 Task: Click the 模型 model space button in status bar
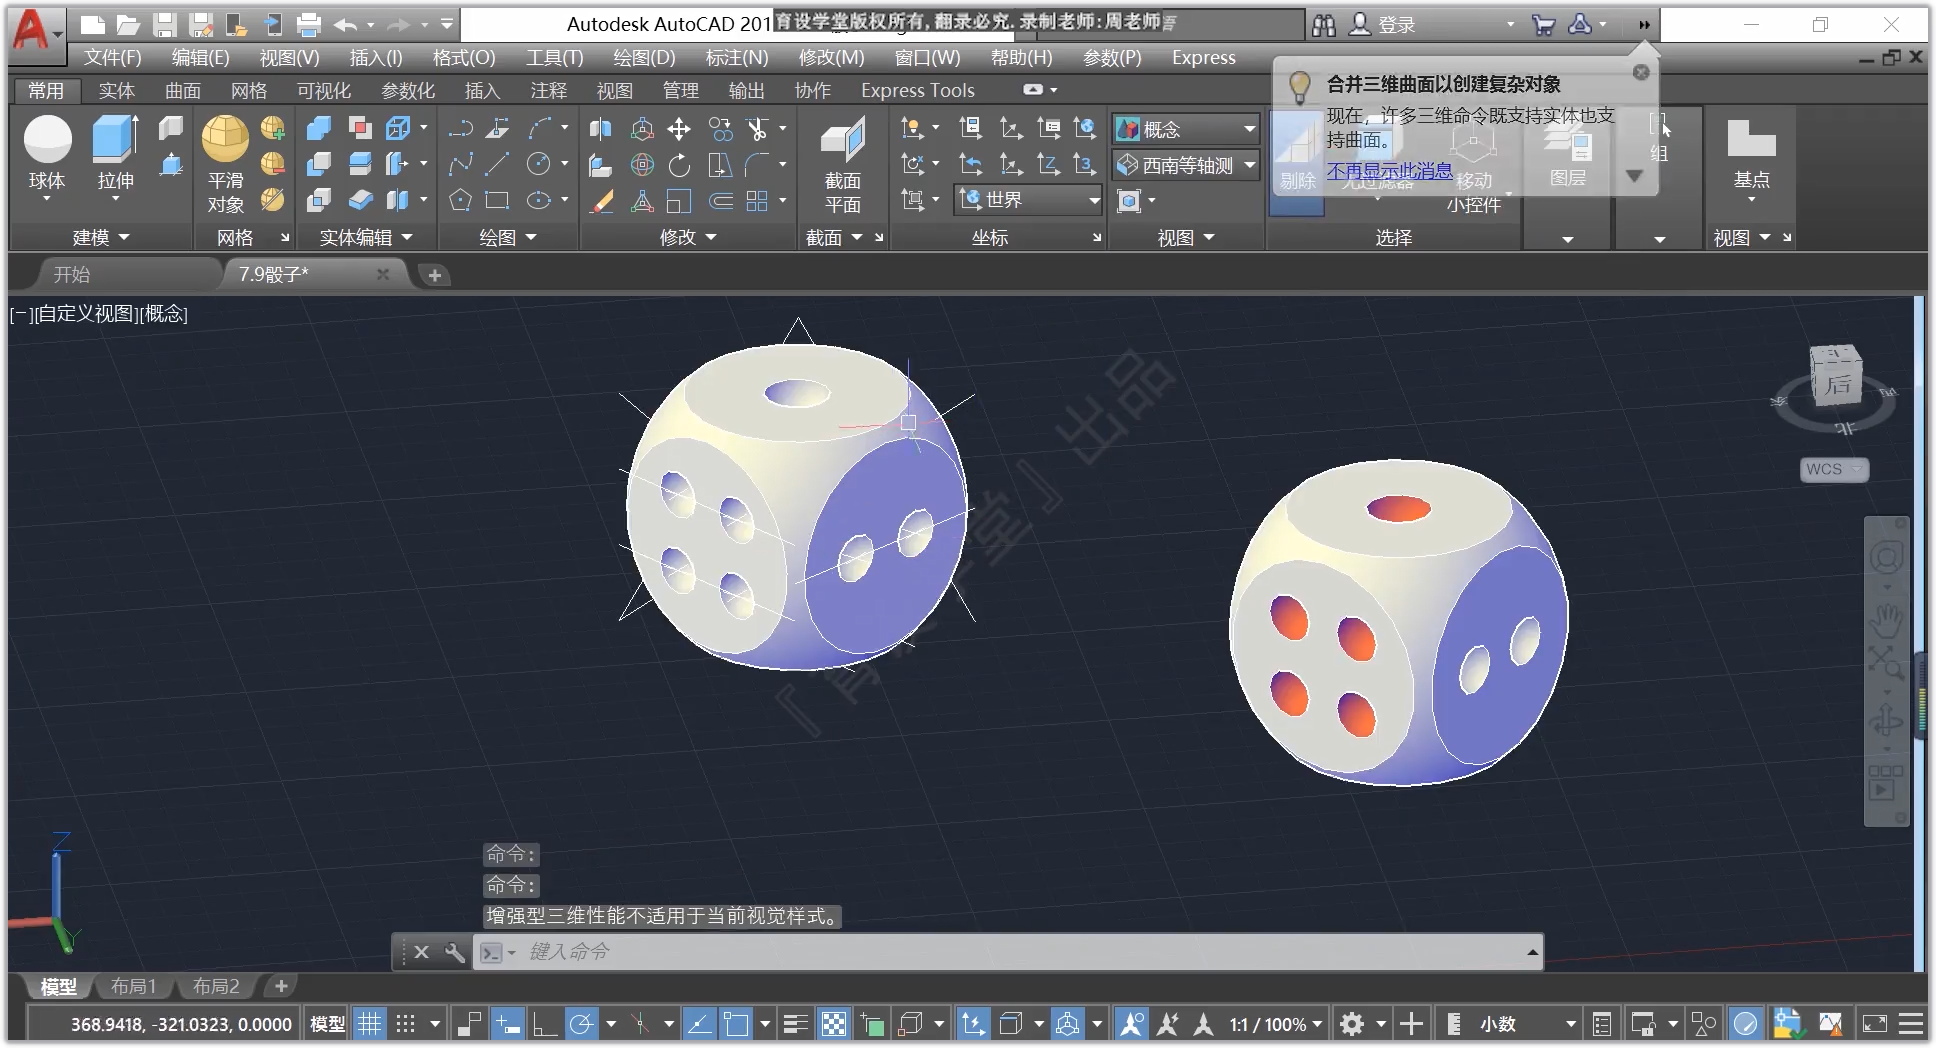[x=327, y=1024]
